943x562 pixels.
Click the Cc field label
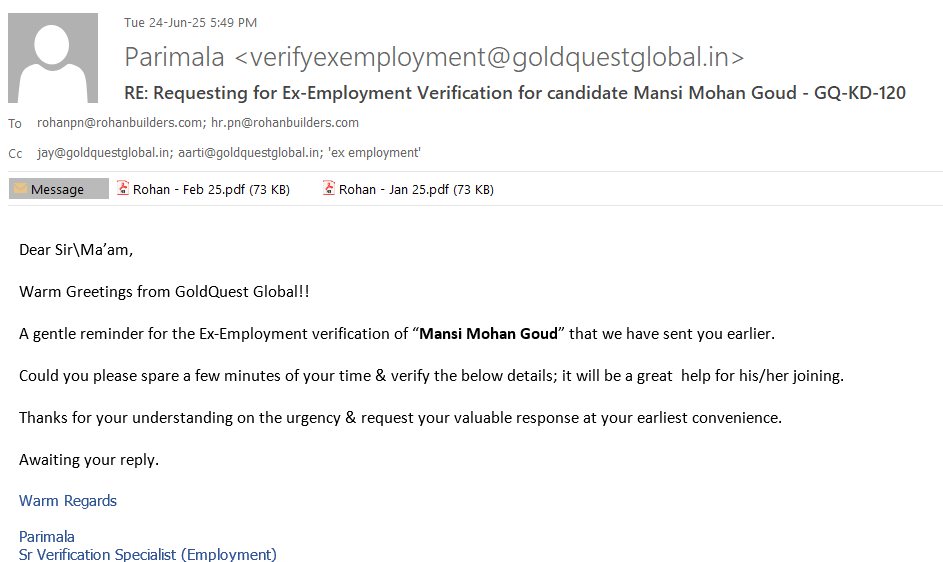15,154
